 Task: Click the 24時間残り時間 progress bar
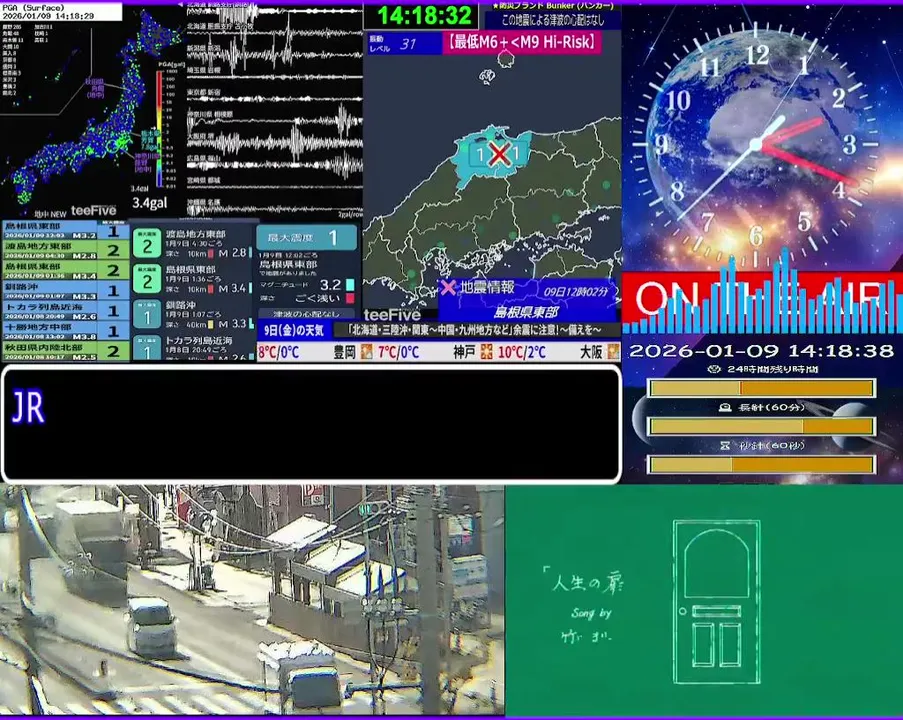click(762, 388)
